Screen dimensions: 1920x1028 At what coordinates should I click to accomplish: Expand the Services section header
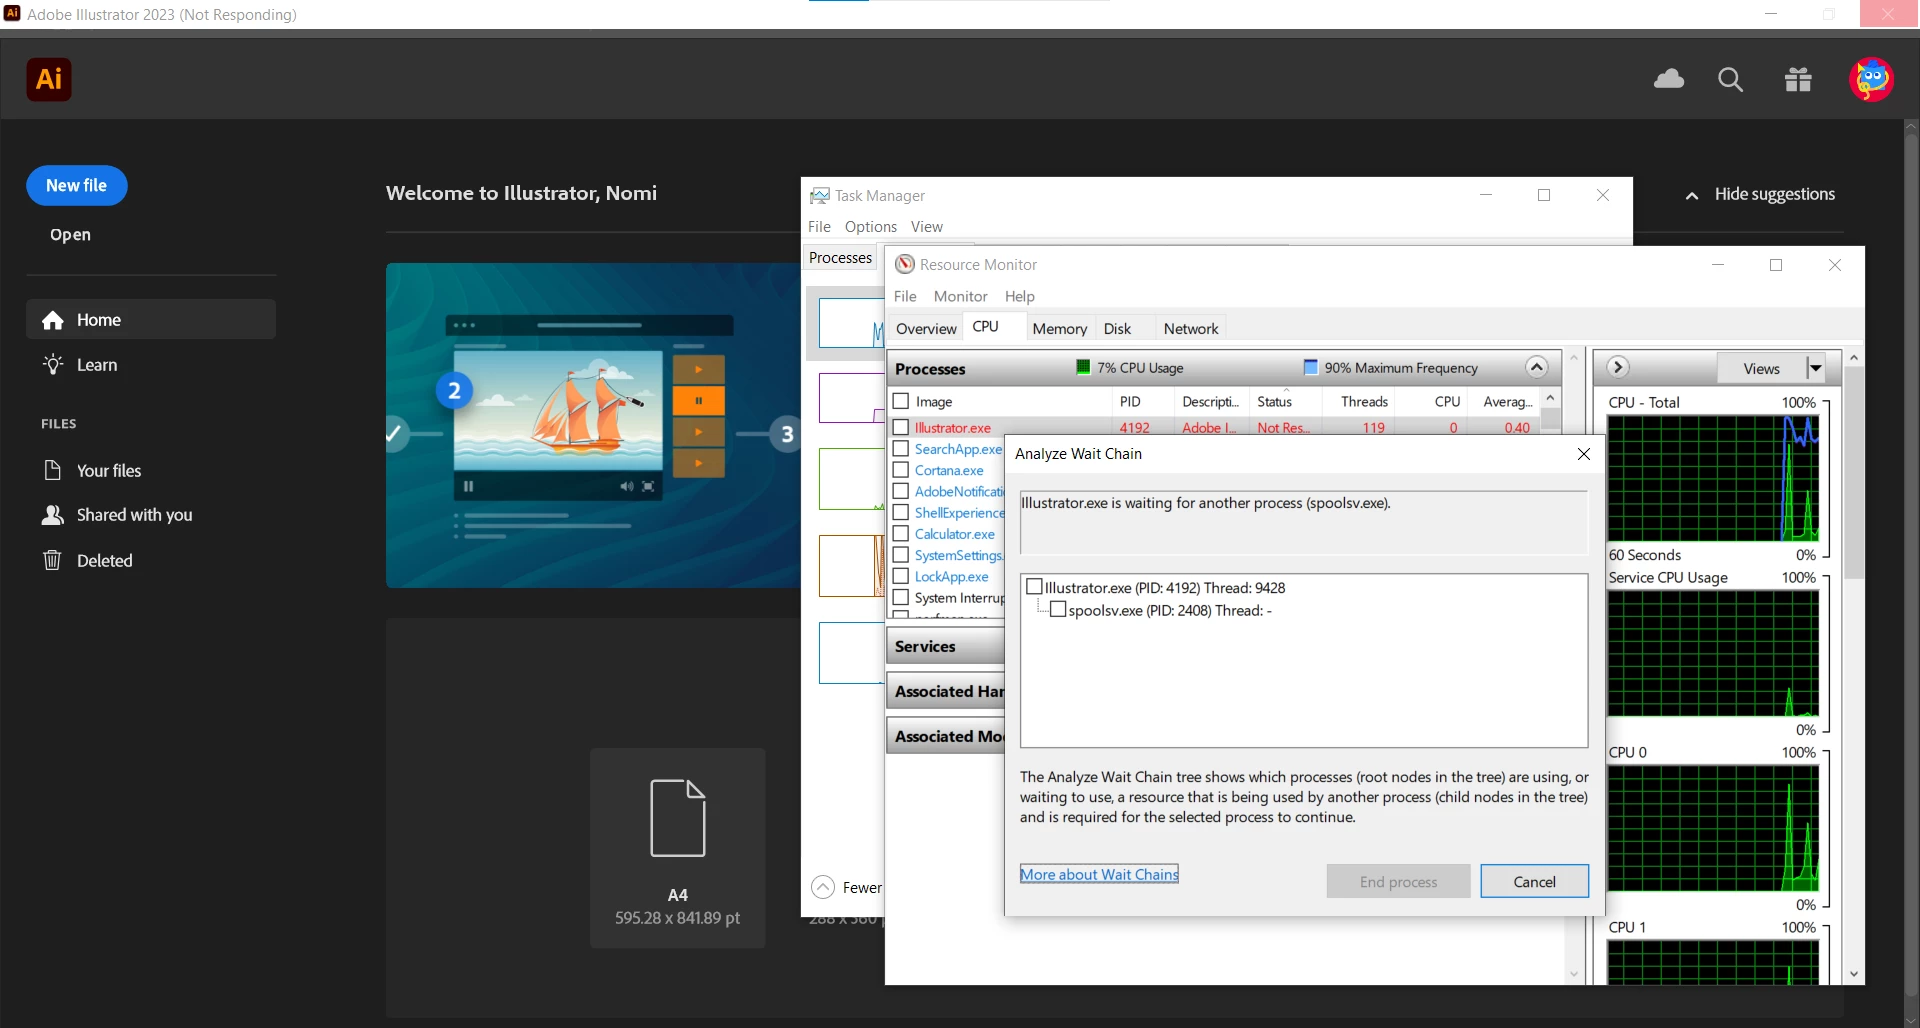(x=945, y=646)
